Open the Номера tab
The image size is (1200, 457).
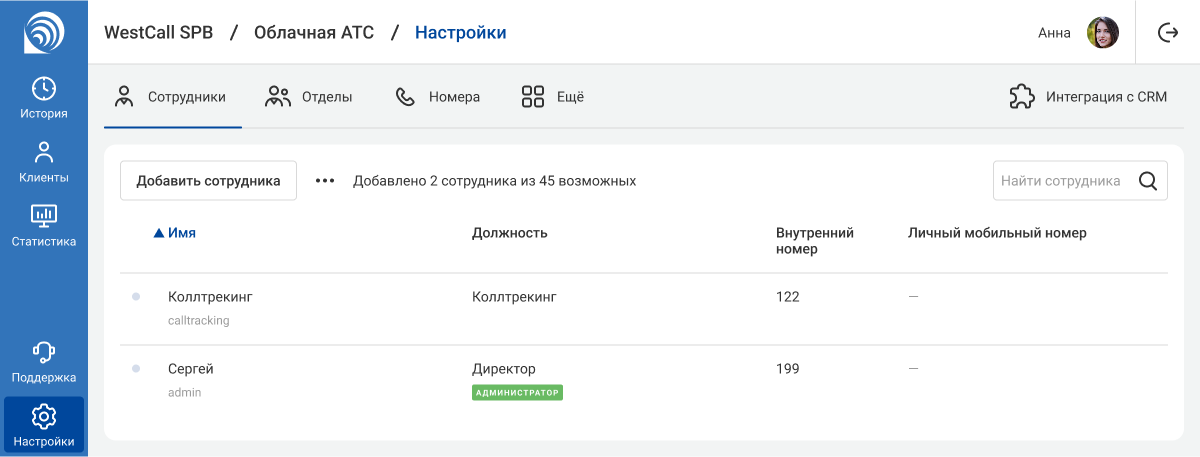pos(438,97)
